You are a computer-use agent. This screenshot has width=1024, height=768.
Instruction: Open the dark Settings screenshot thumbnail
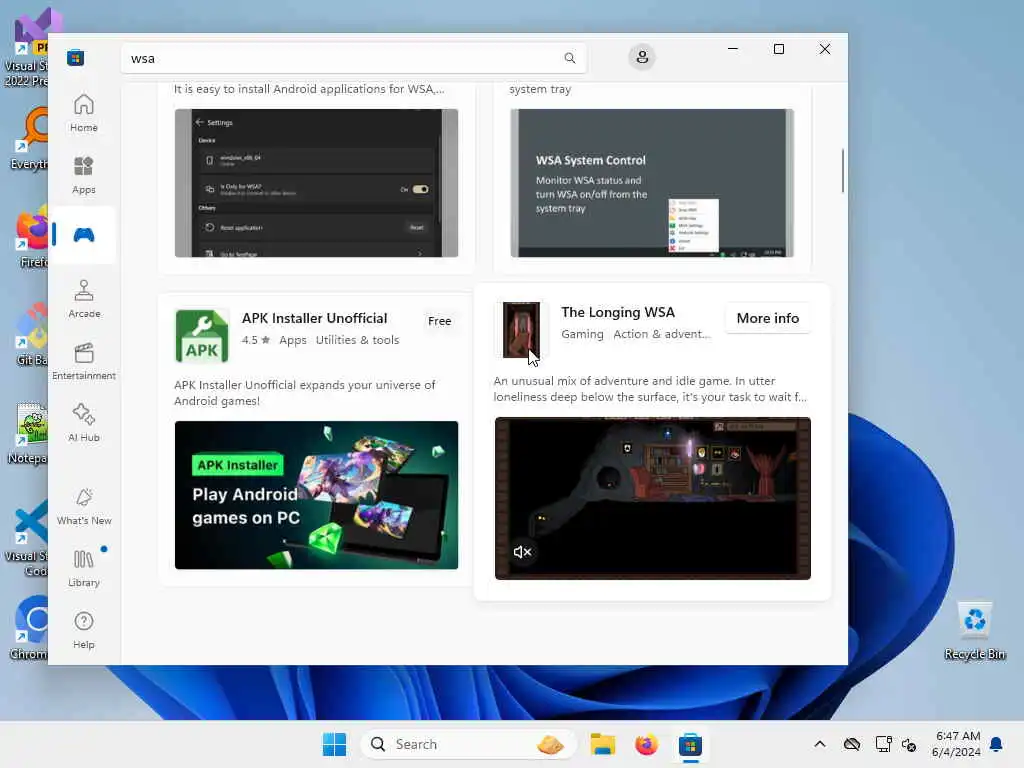[316, 183]
